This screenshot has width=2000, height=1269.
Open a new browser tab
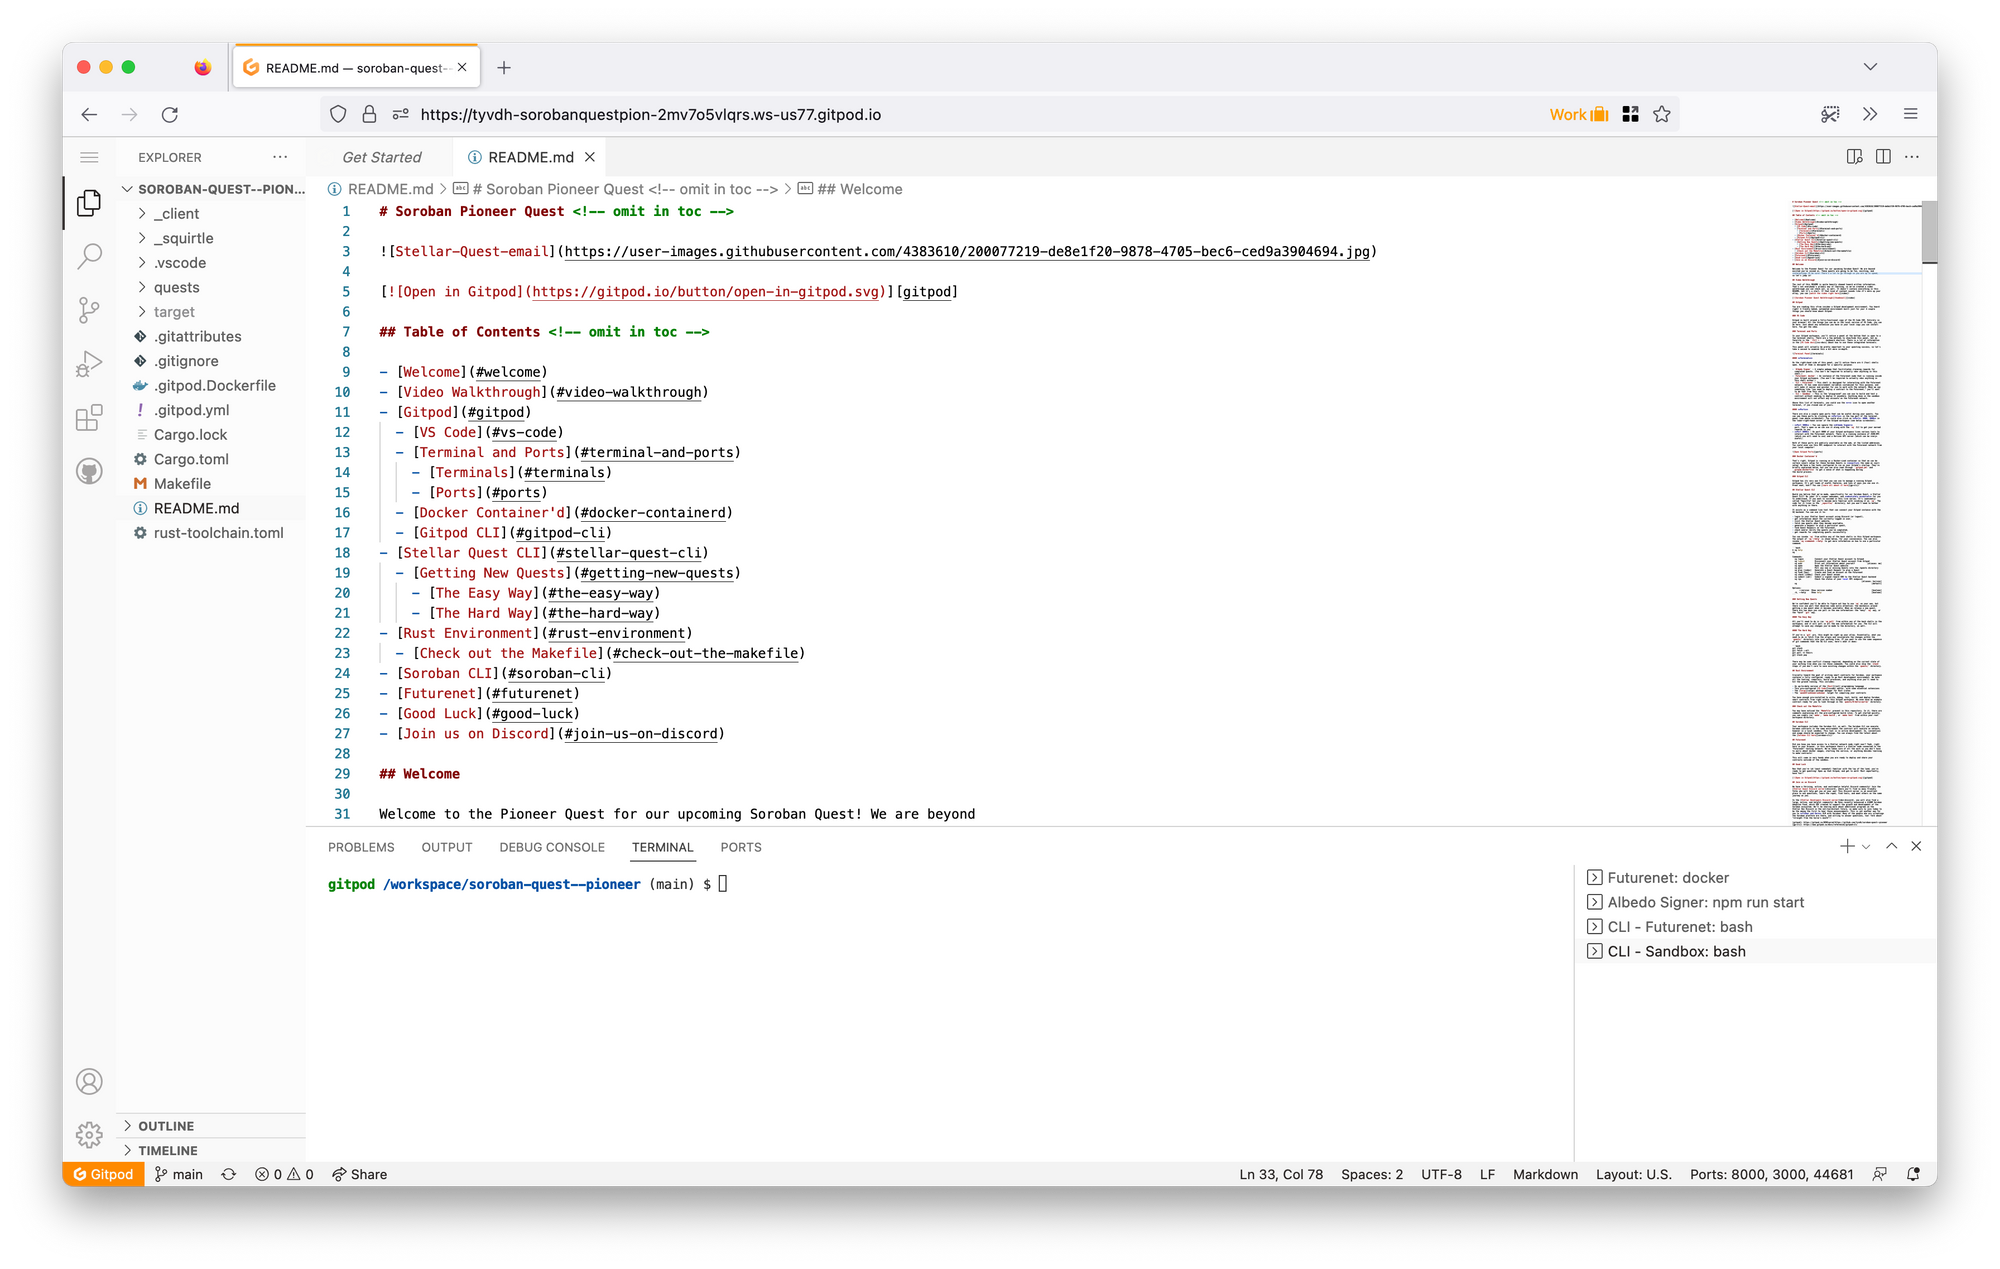coord(504,68)
